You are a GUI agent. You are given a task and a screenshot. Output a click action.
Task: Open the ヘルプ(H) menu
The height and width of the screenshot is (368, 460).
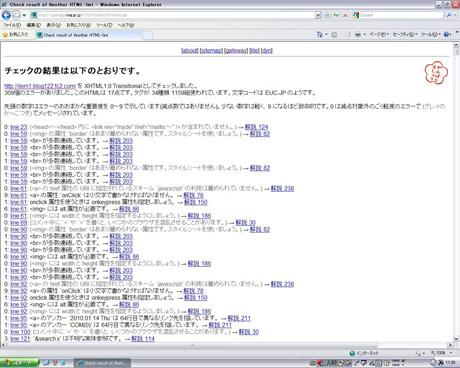(x=126, y=25)
